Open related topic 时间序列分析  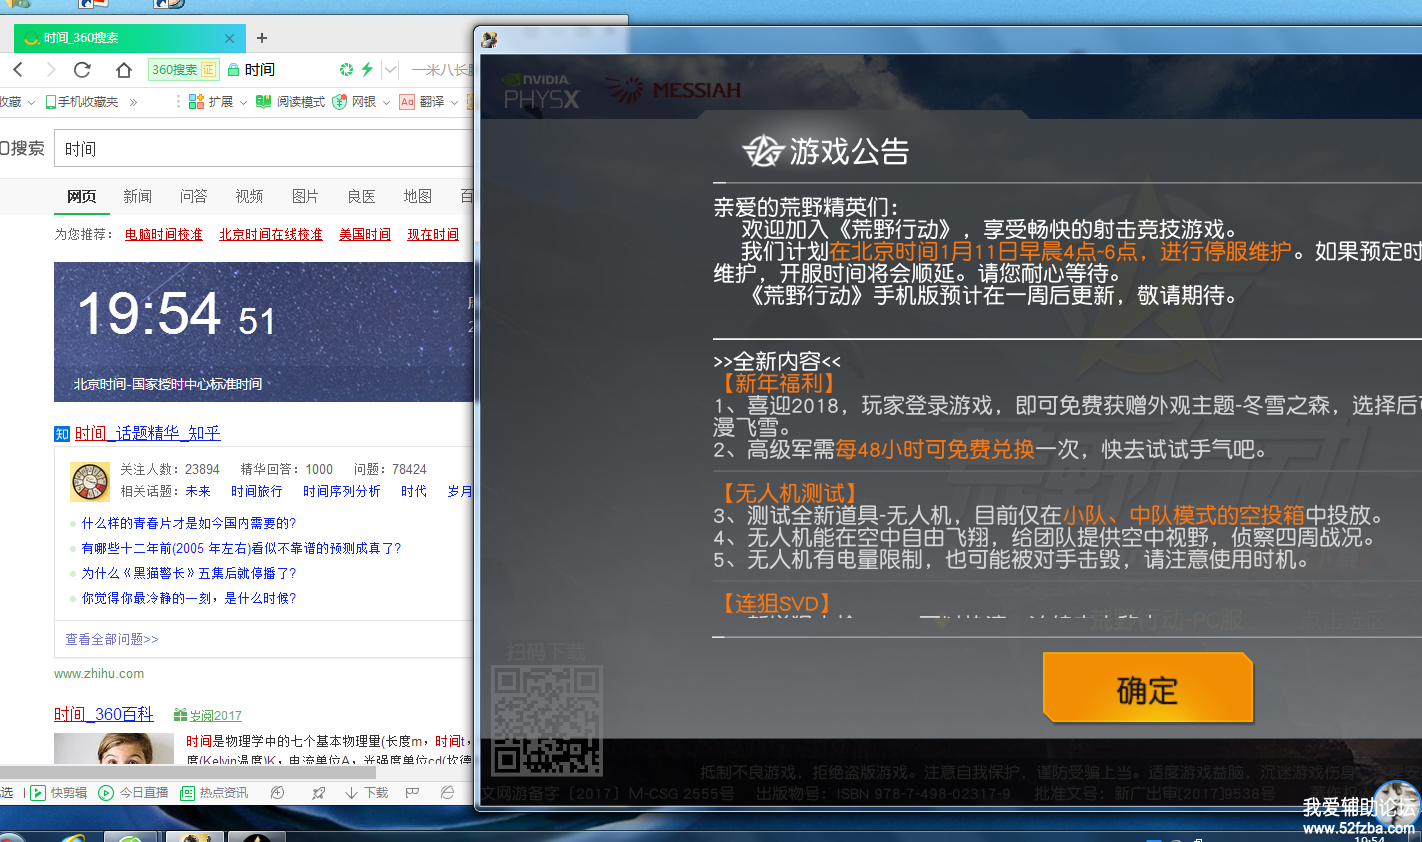pos(341,491)
